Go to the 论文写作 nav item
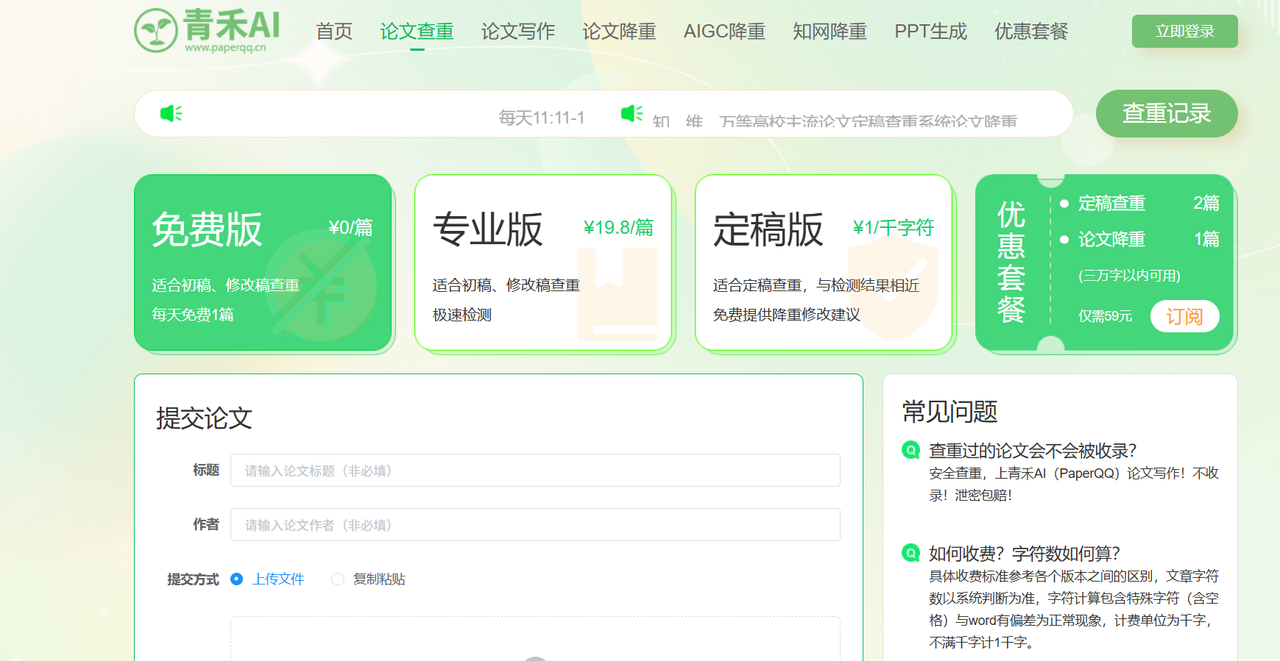The width and height of the screenshot is (1280, 661). [518, 31]
